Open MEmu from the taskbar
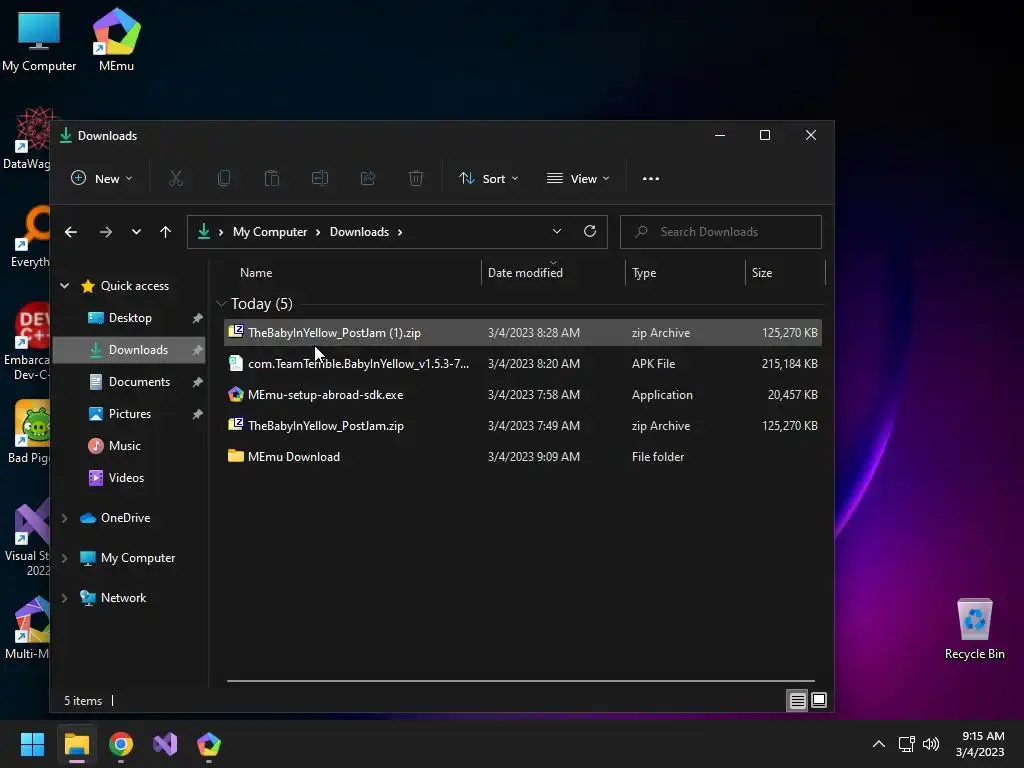This screenshot has width=1024, height=768. click(x=209, y=744)
